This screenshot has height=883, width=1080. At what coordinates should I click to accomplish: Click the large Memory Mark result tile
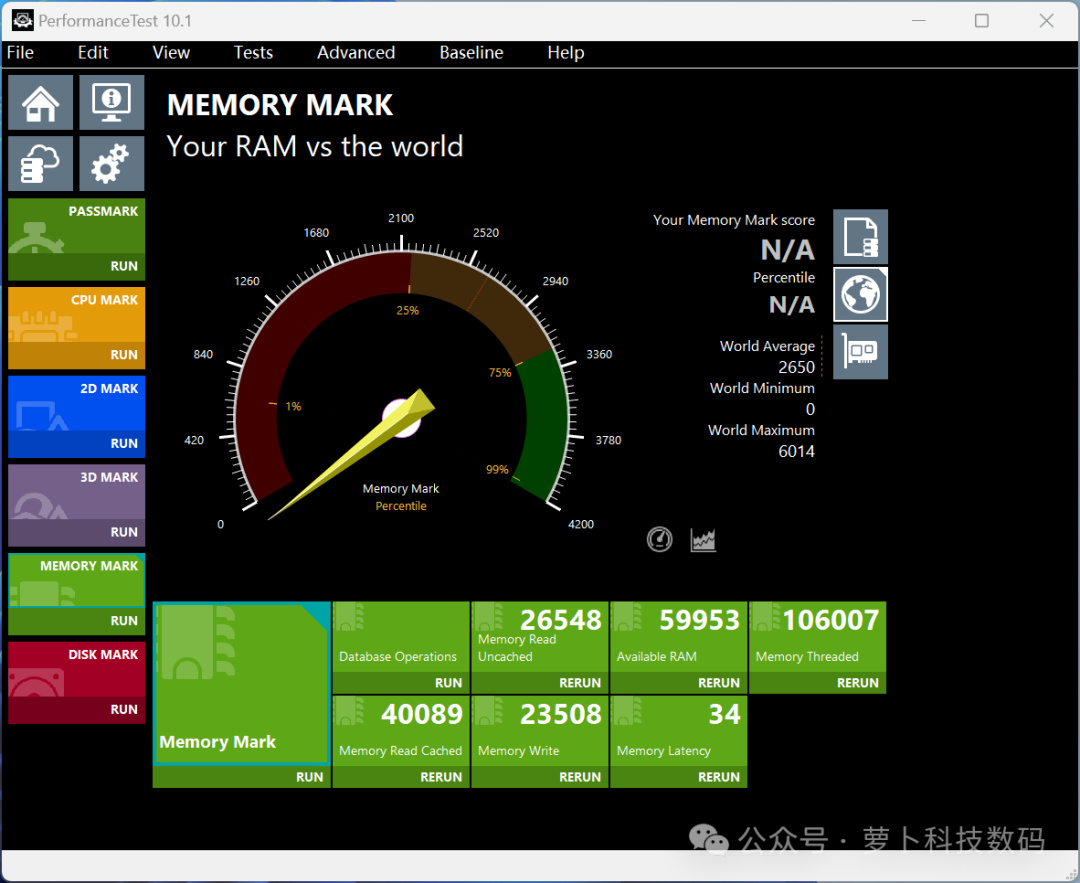pyautogui.click(x=241, y=683)
